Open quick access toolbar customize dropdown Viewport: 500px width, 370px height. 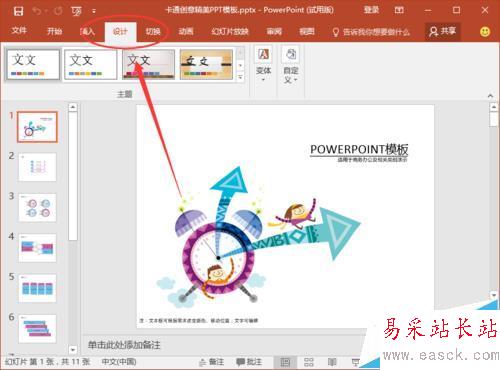[94, 11]
